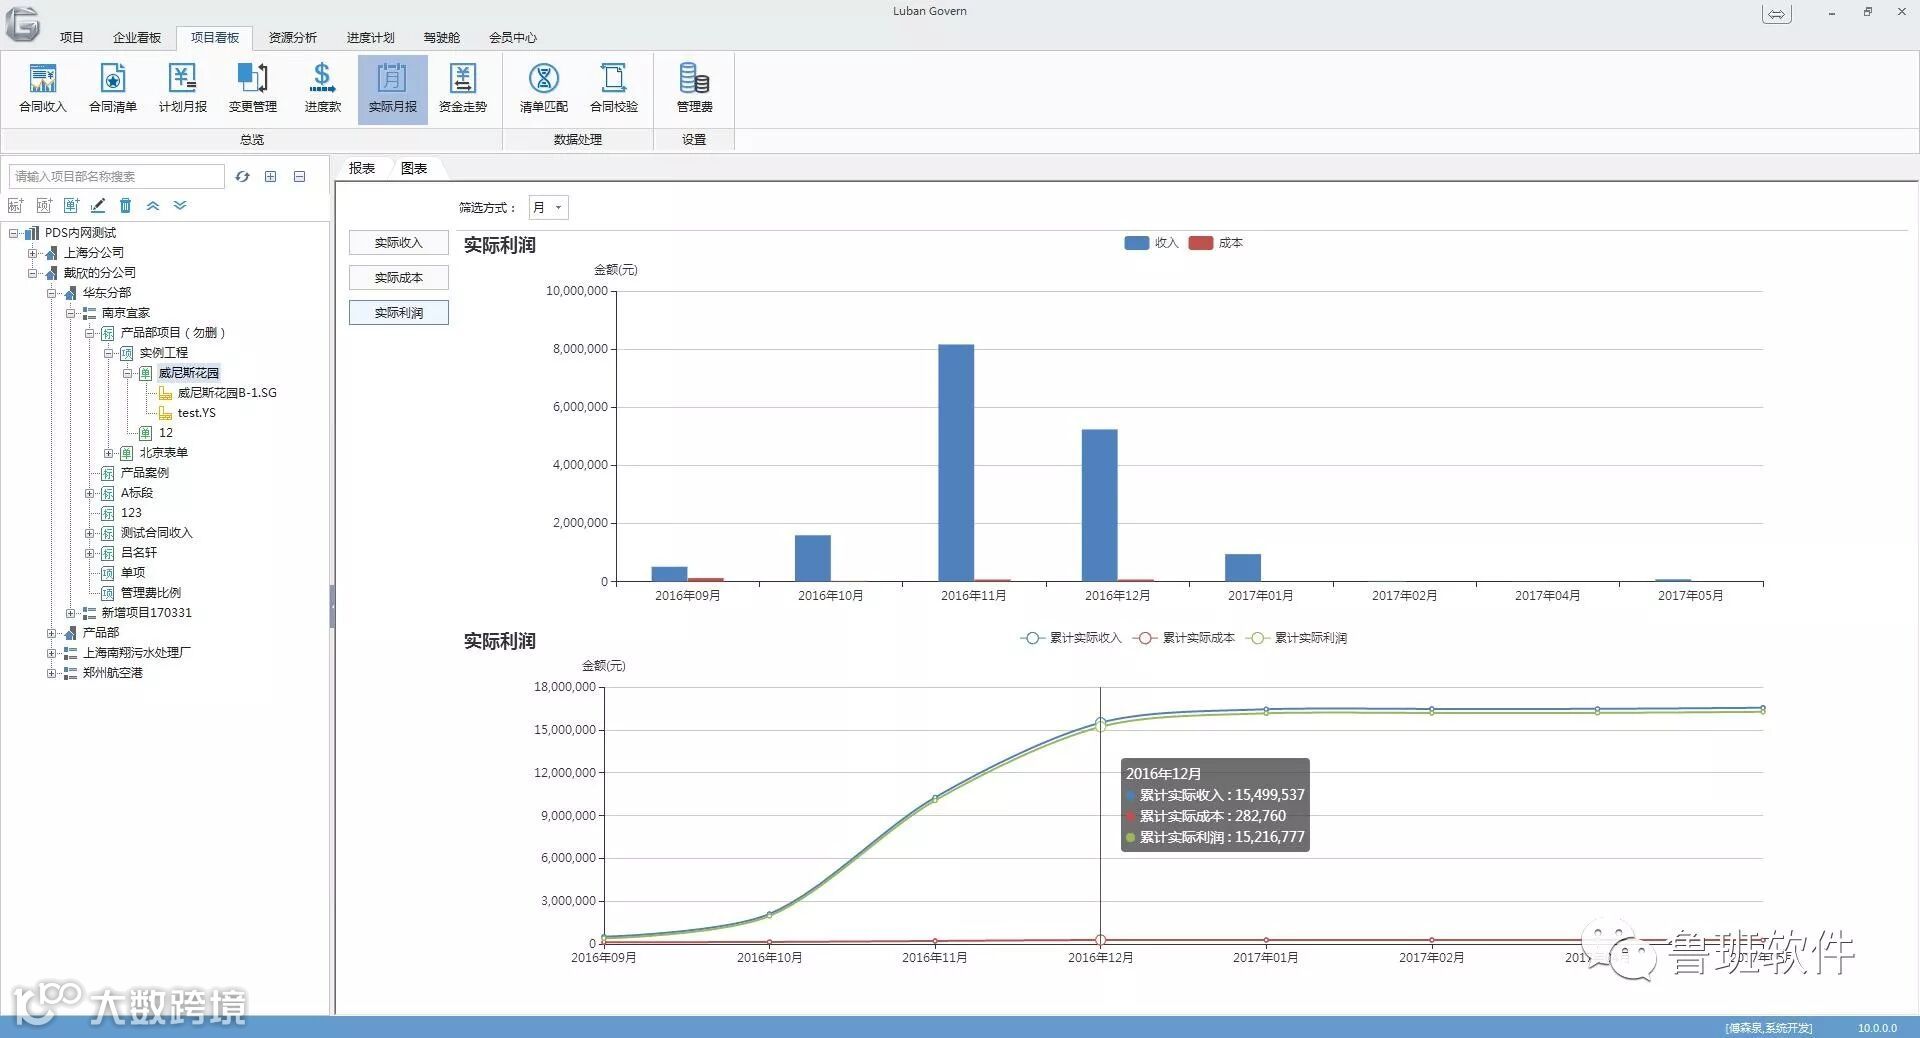Open the 筛选方式 month dropdown

click(549, 207)
